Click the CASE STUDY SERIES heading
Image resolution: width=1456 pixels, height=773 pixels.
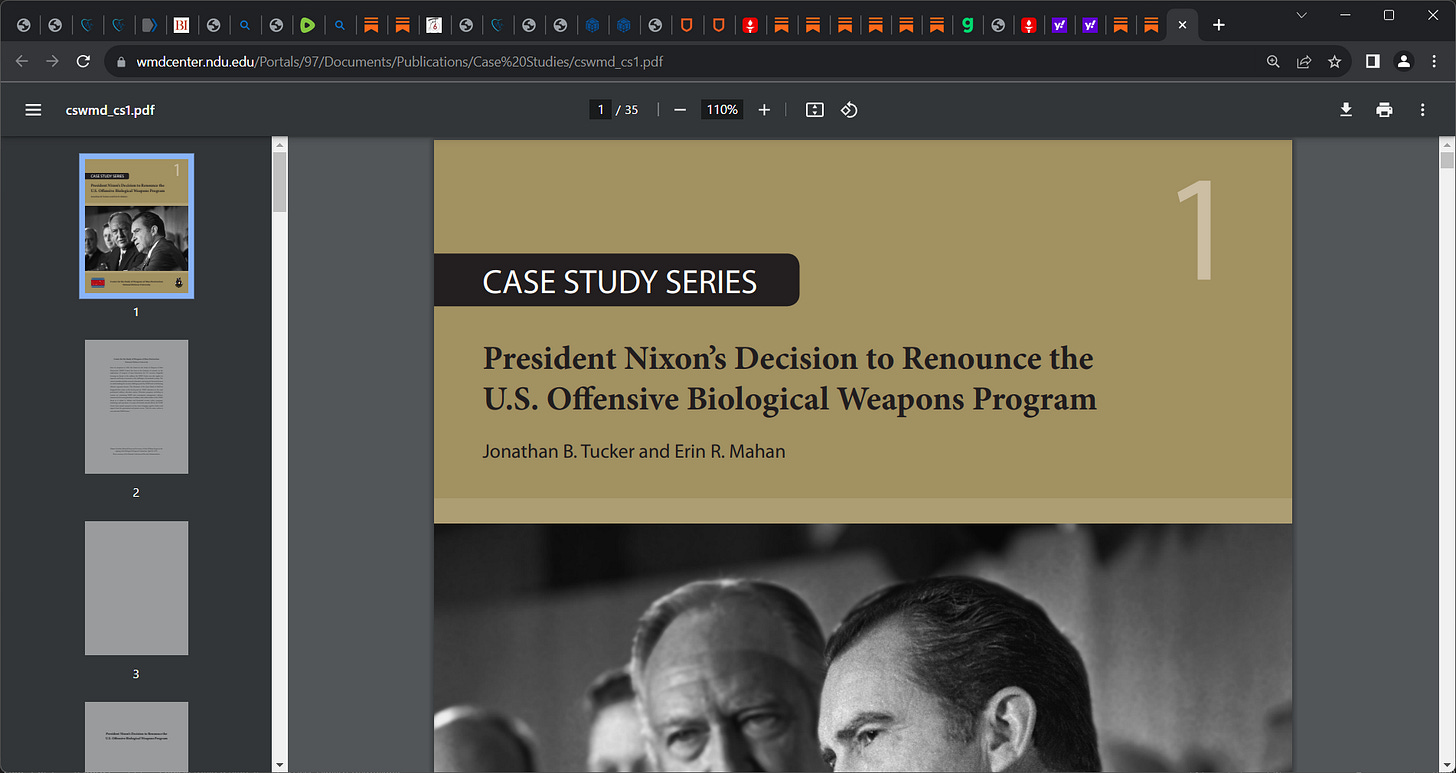[620, 282]
